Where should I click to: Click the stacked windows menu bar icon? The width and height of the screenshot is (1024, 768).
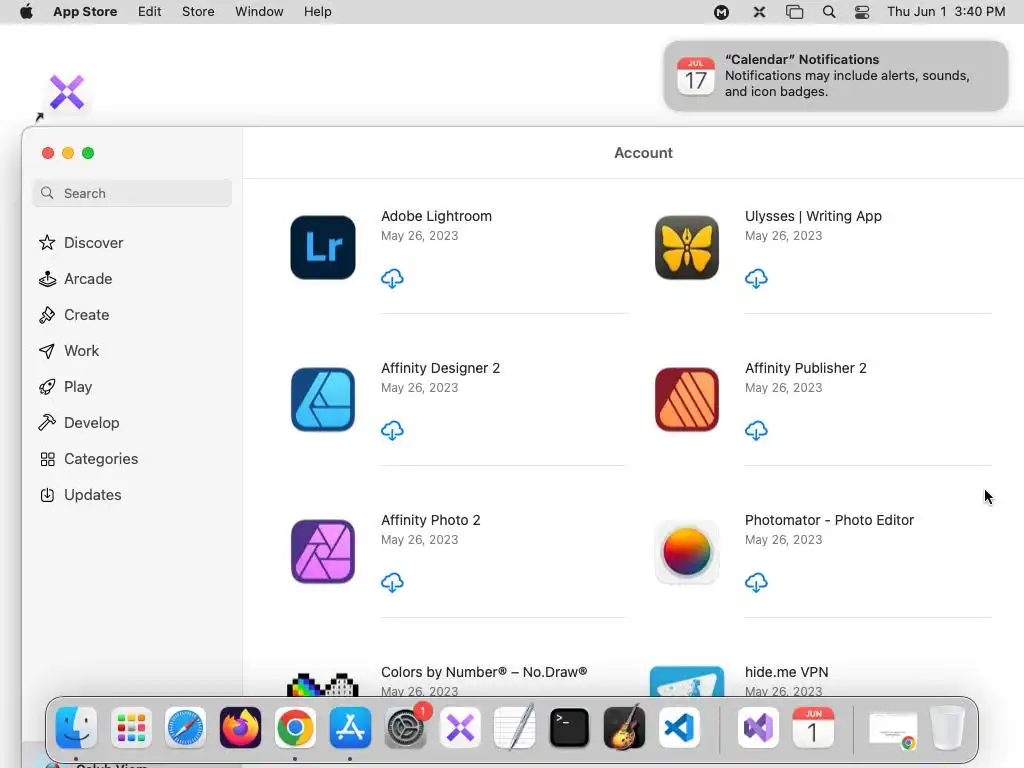(x=794, y=12)
